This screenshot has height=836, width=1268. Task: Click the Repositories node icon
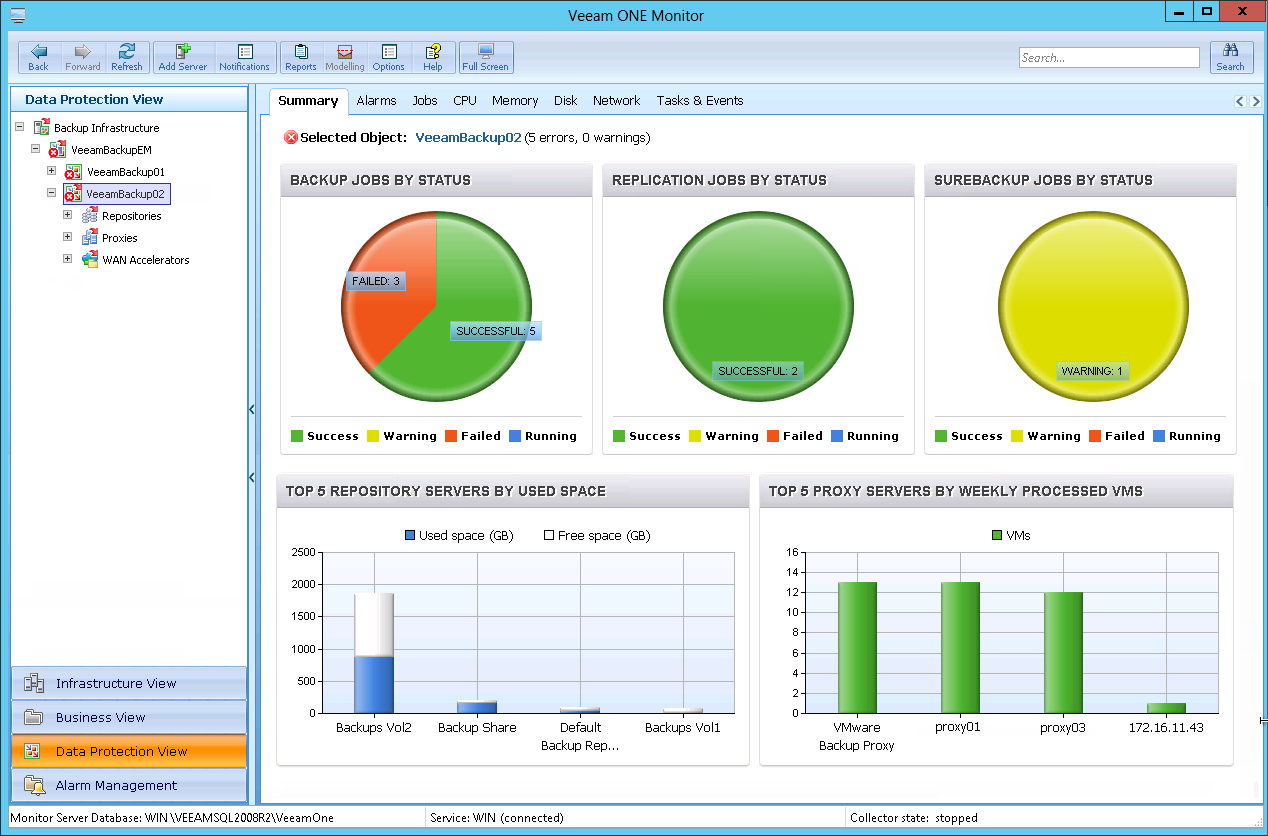(x=90, y=216)
